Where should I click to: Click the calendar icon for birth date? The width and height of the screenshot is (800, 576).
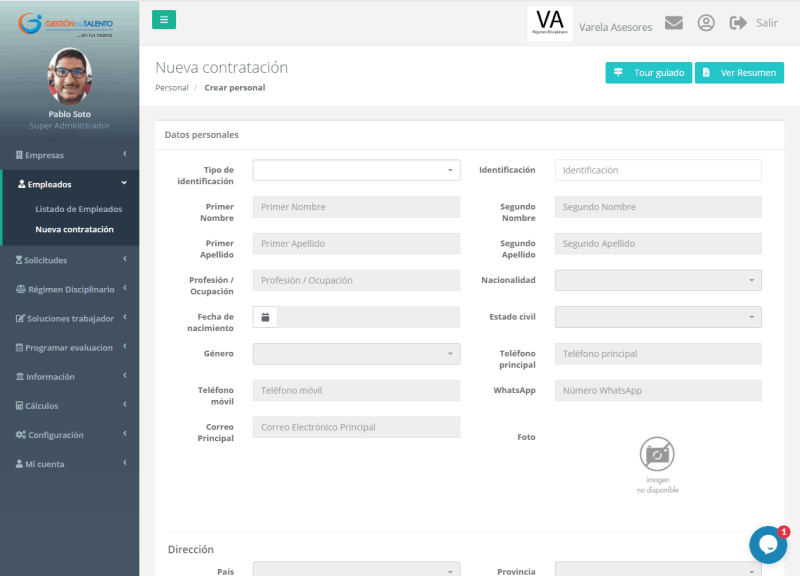(265, 317)
